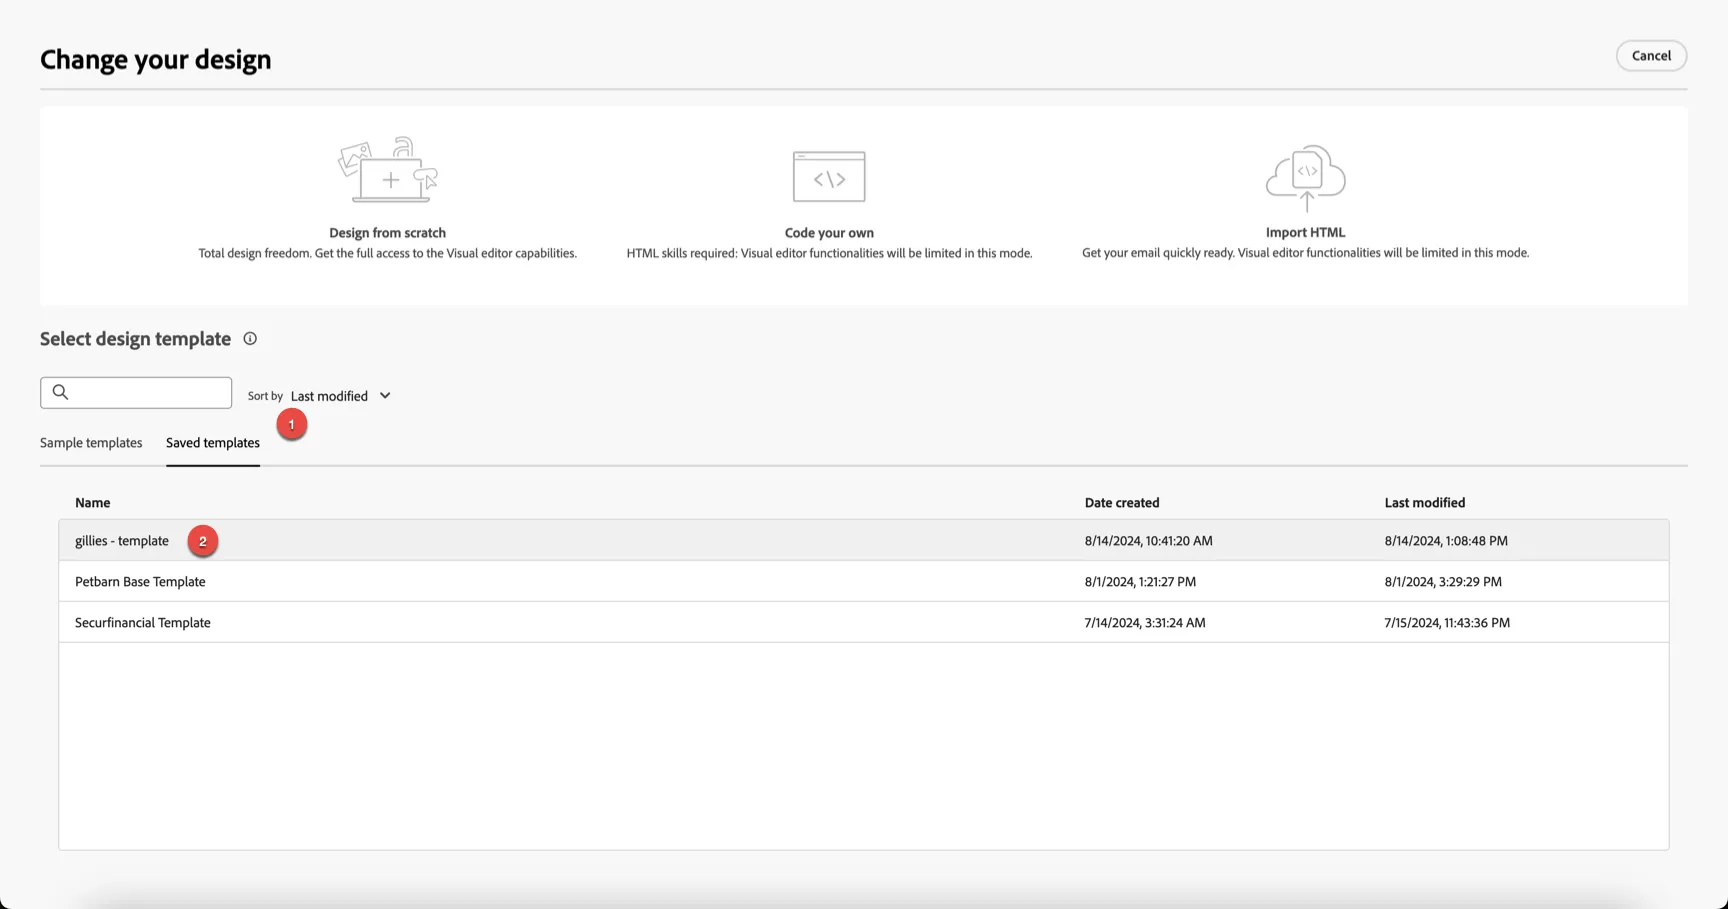Click the Code your own icon

tap(829, 177)
